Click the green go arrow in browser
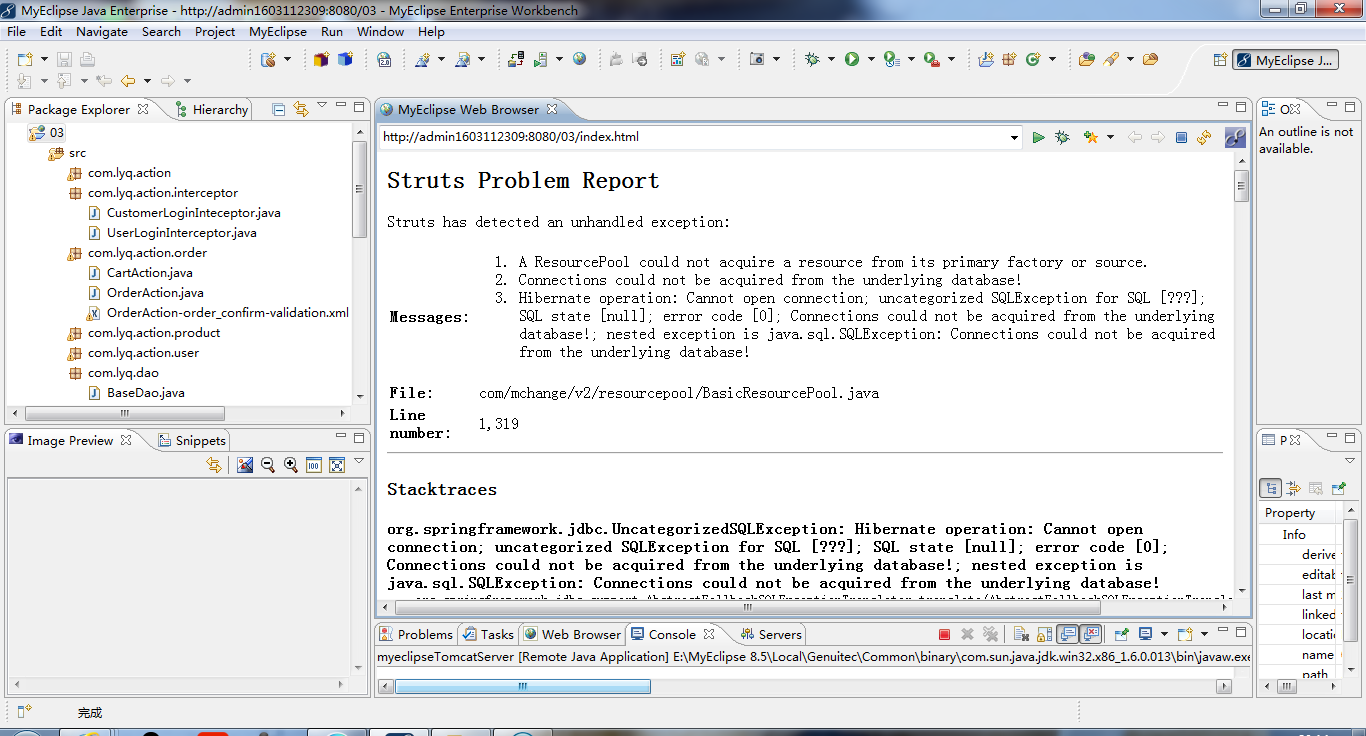The height and width of the screenshot is (736, 1366). pyautogui.click(x=1038, y=137)
